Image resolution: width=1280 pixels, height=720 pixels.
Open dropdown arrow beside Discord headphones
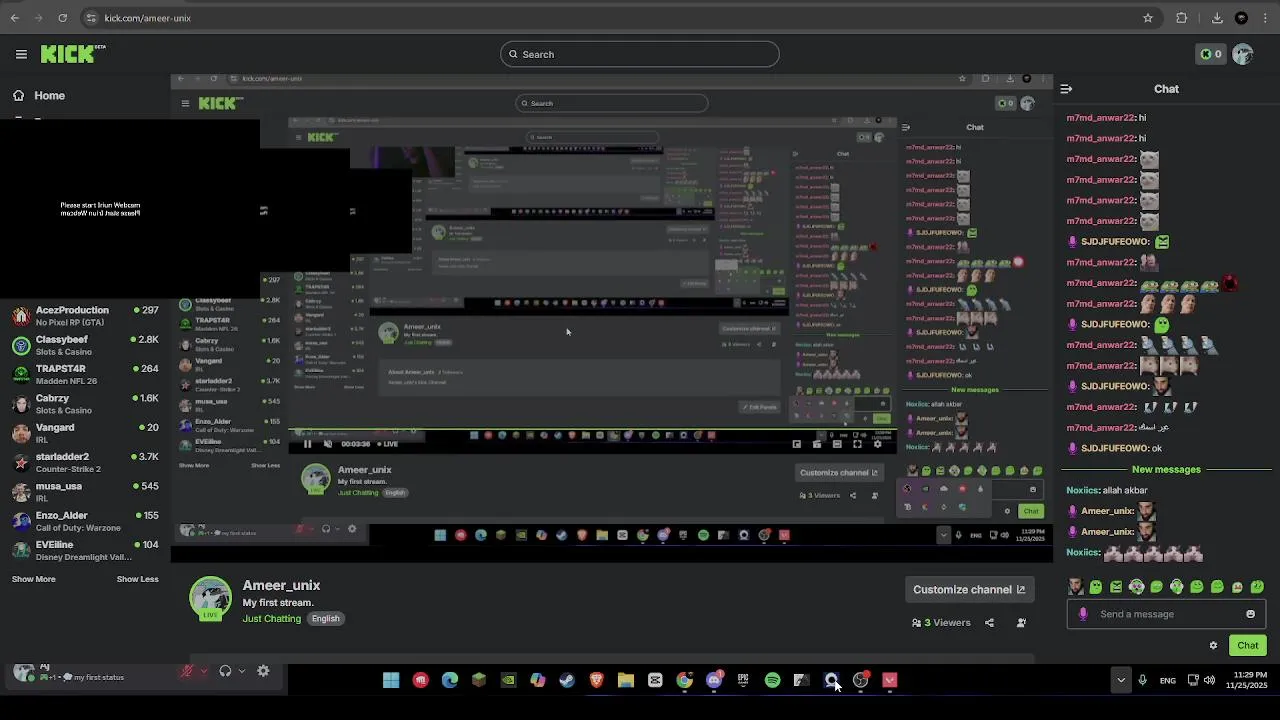tap(241, 672)
